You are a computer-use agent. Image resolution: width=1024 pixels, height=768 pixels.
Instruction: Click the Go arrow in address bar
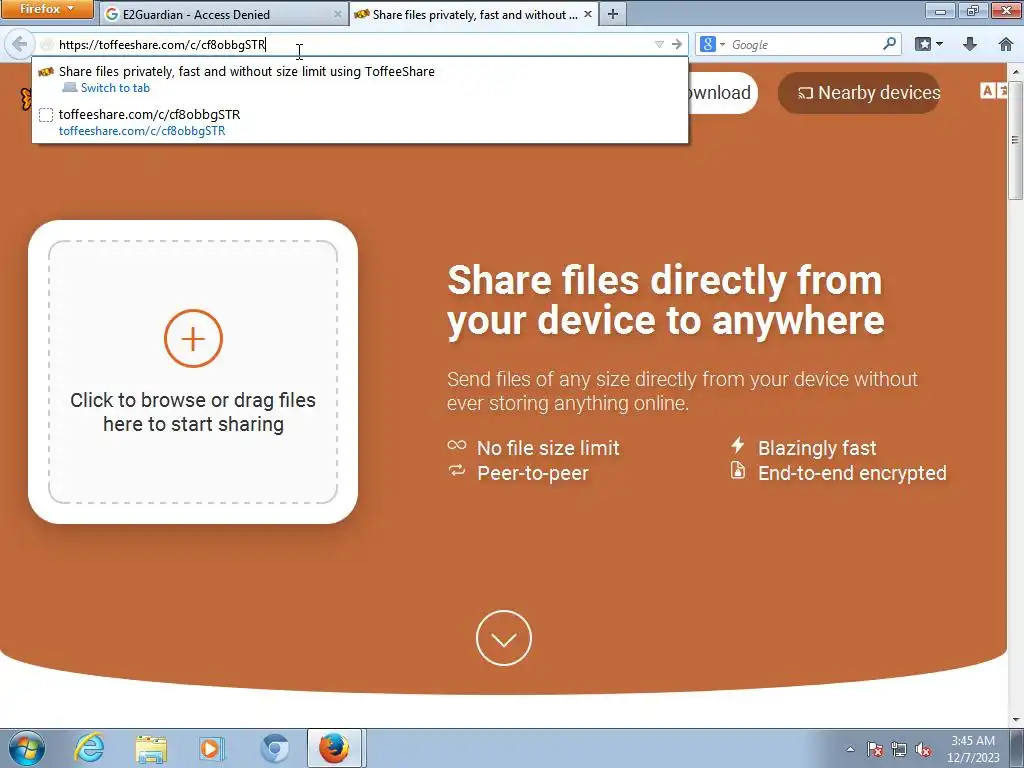click(677, 44)
